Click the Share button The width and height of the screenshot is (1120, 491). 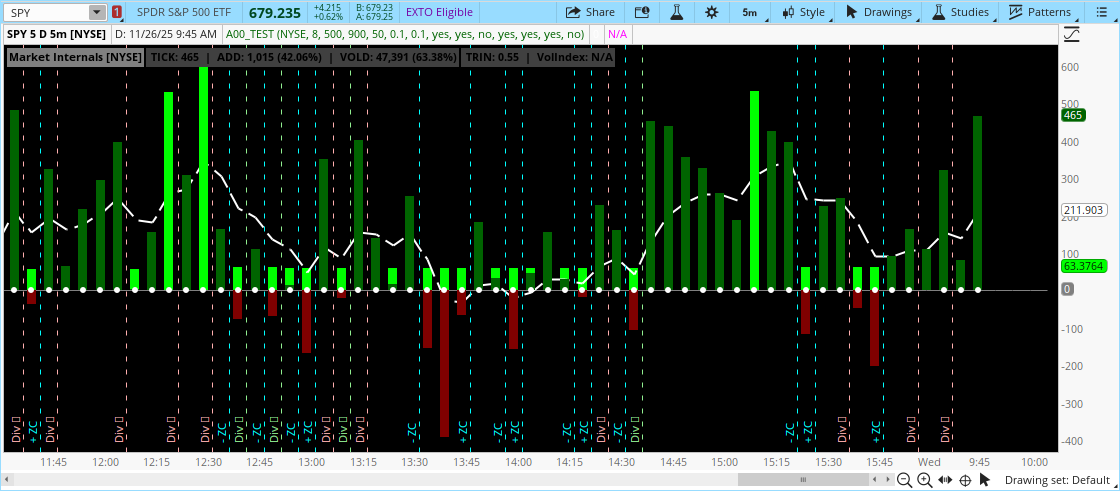coord(590,12)
